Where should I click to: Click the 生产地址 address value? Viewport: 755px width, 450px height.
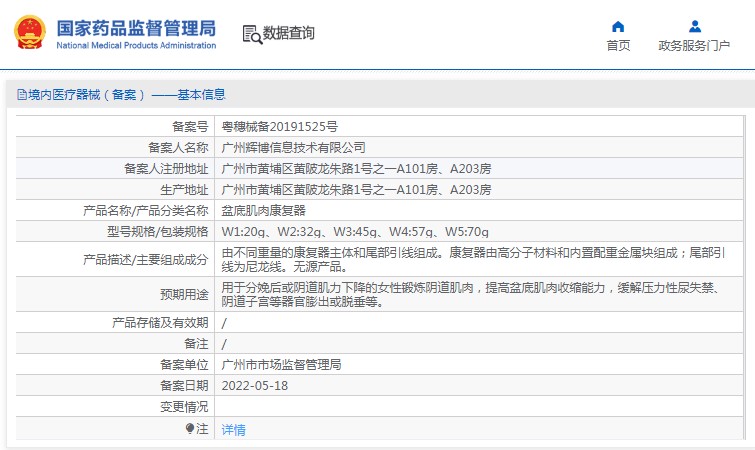pyautogui.click(x=356, y=190)
